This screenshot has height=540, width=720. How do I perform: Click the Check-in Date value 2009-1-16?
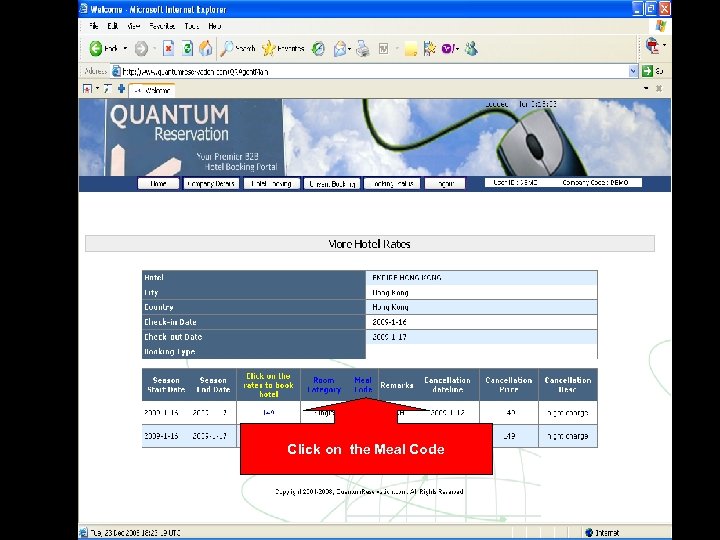tap(389, 322)
